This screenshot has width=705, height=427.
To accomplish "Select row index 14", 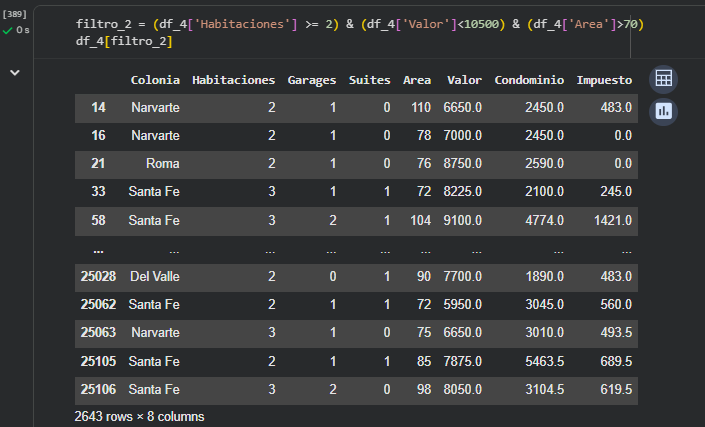I will [x=98, y=107].
